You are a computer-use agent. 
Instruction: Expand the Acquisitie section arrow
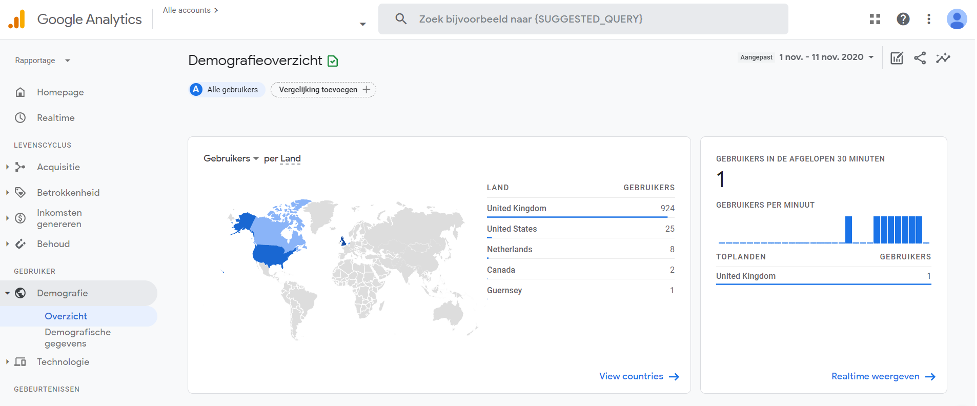point(7,167)
